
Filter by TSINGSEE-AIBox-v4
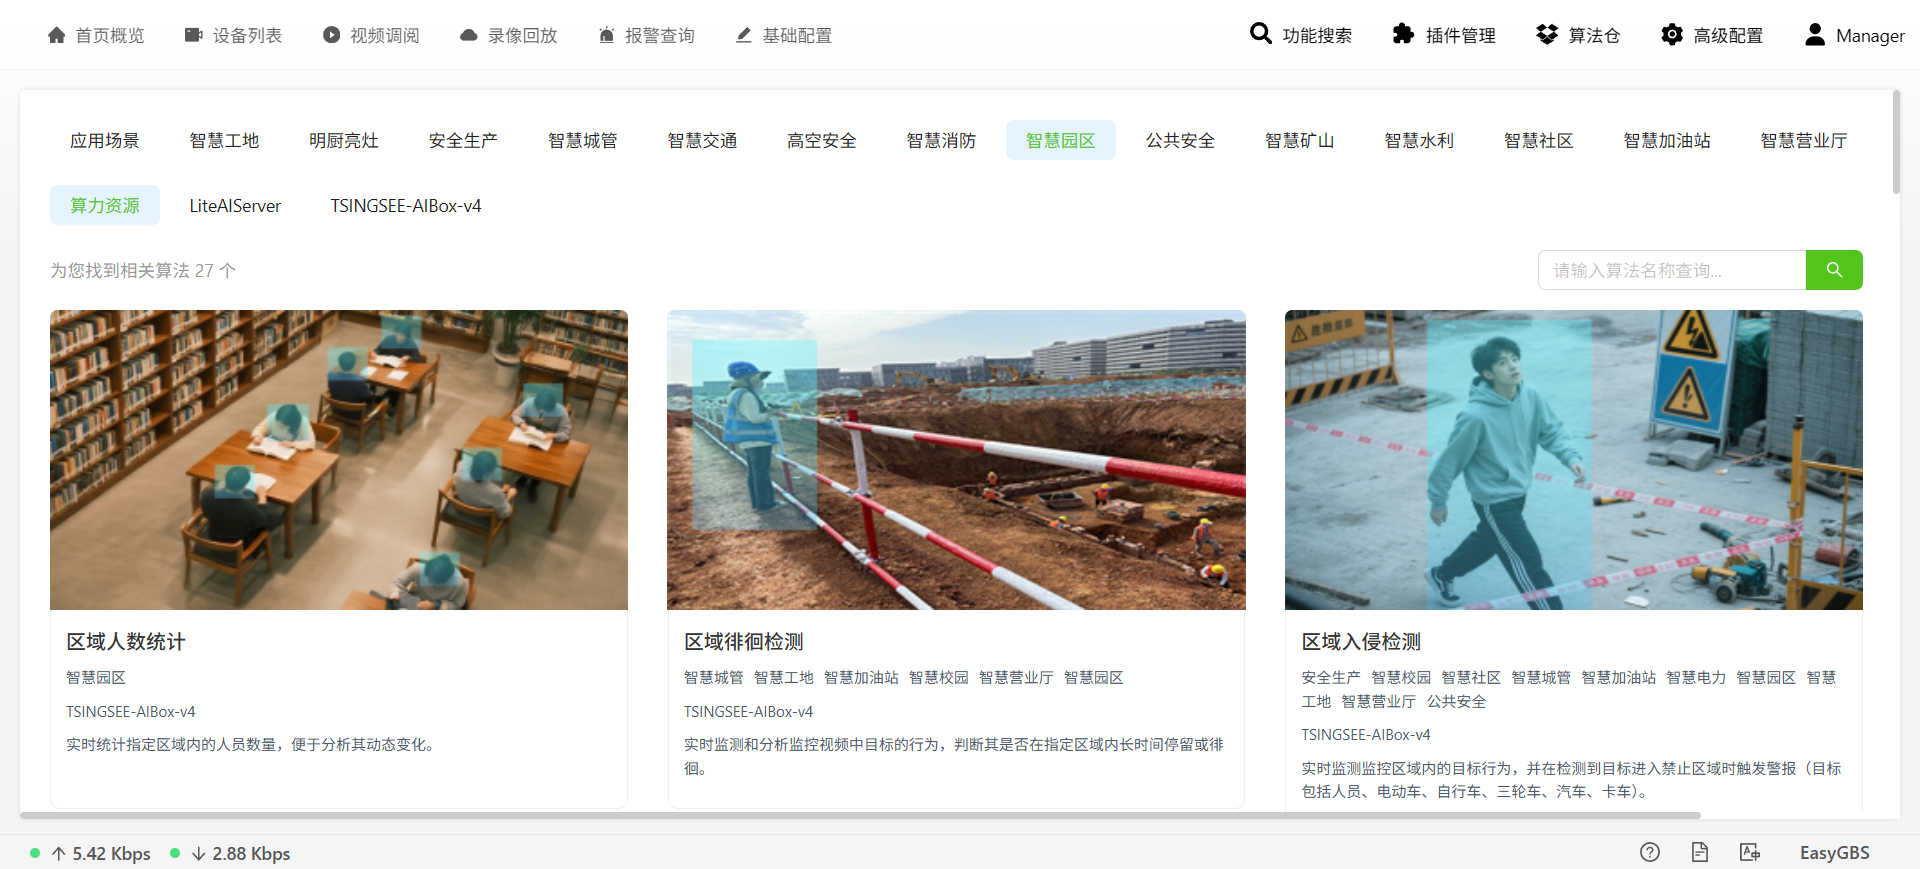(406, 205)
